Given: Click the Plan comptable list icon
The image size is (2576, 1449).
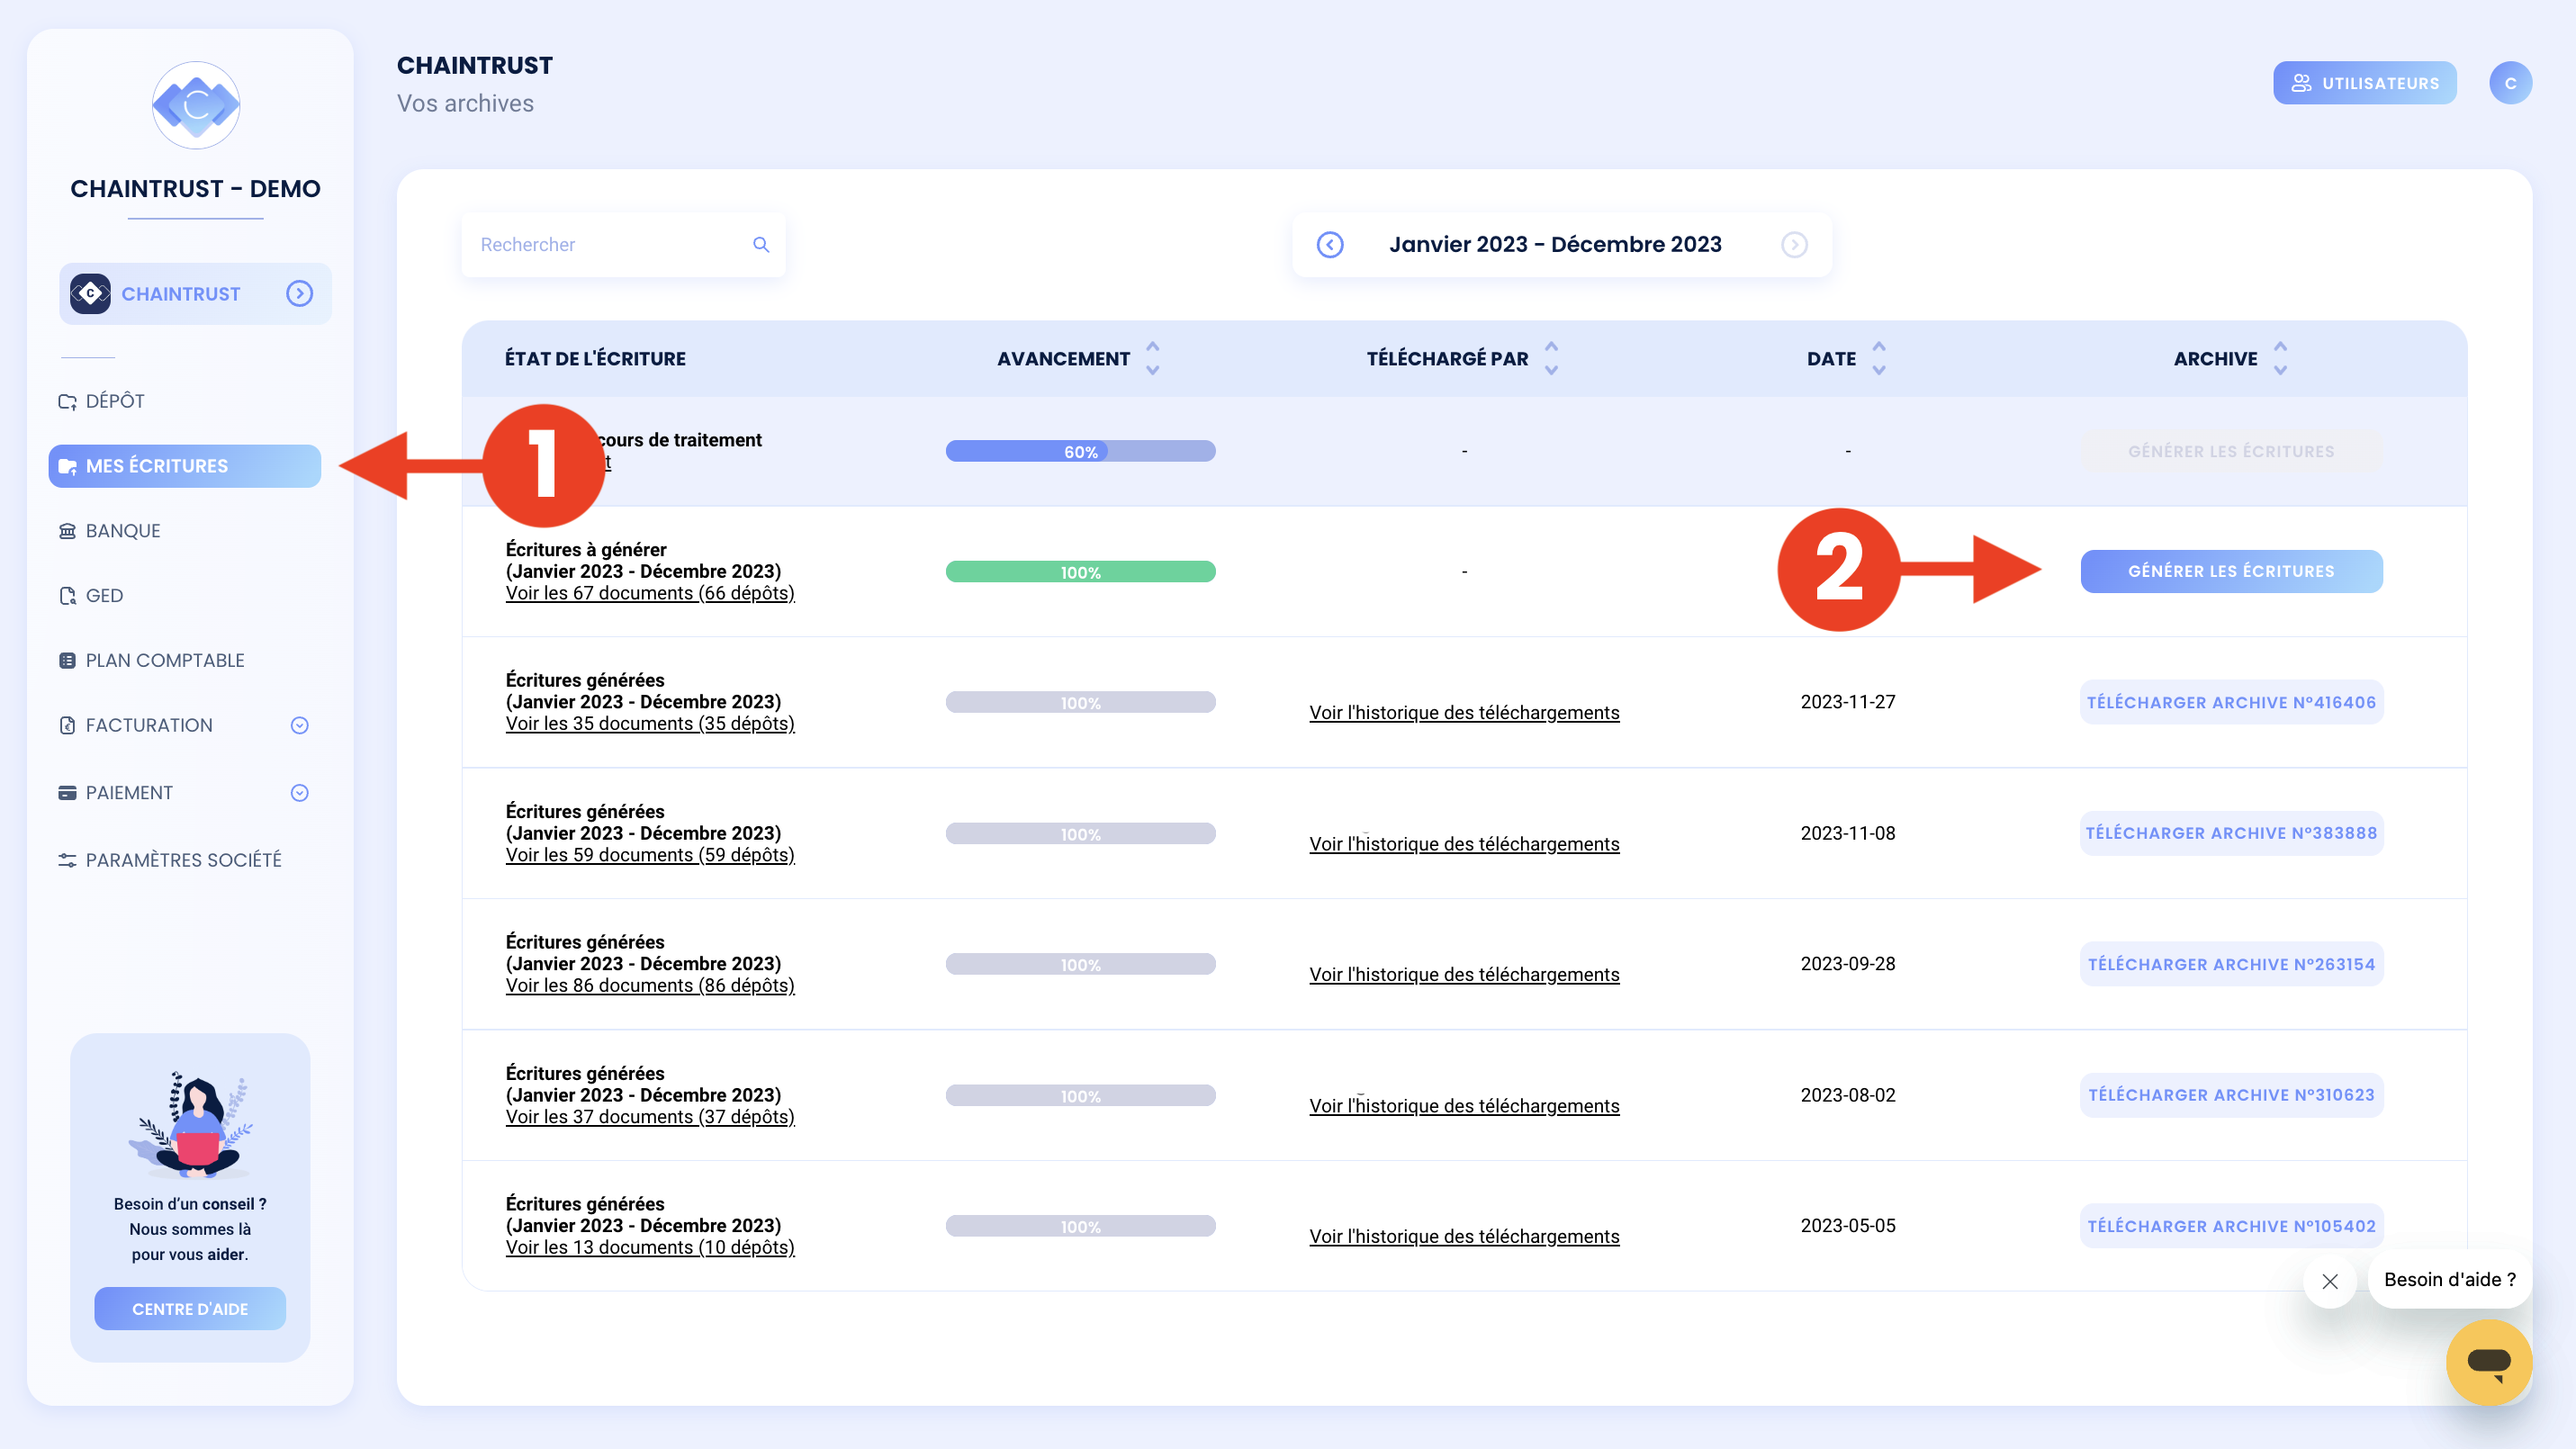Looking at the screenshot, I should (67, 661).
